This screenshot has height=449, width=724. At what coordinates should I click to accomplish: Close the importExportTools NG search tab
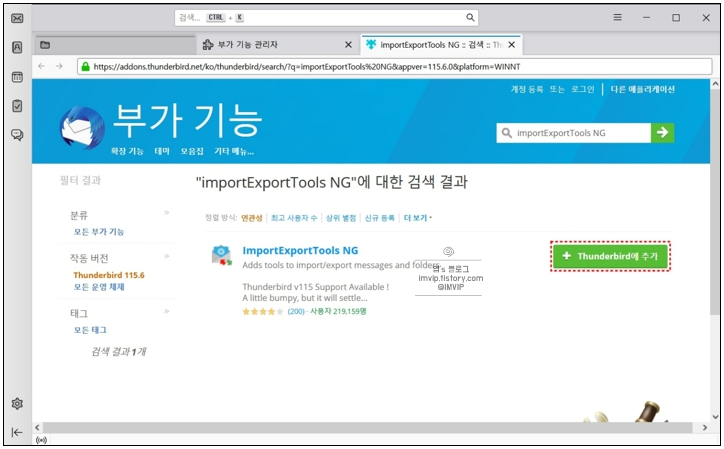(x=512, y=45)
